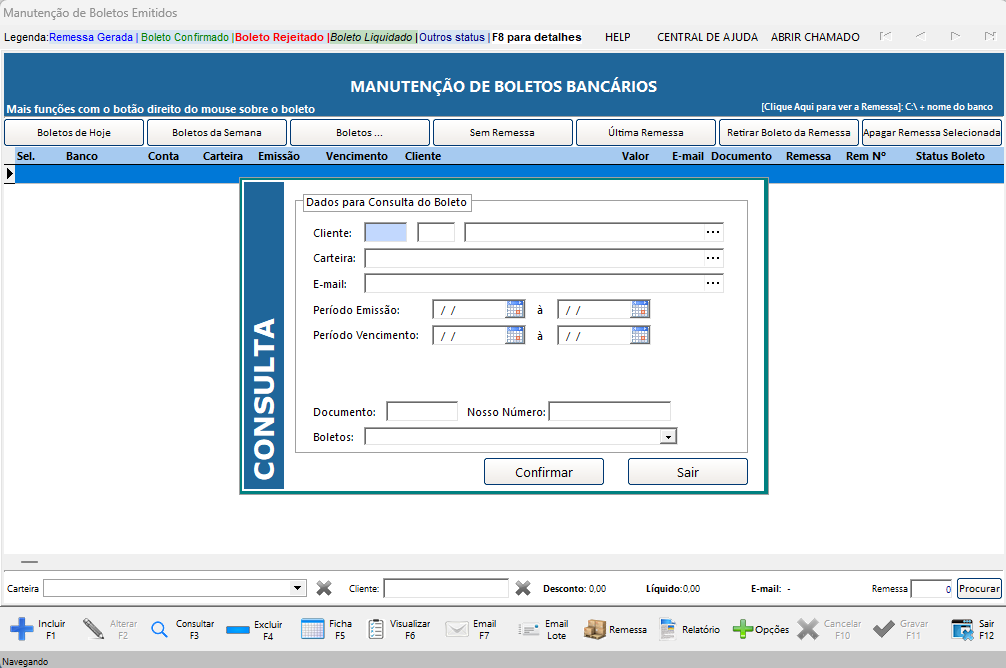
Task: Clear Cliente filter with X icon
Action: click(x=523, y=588)
